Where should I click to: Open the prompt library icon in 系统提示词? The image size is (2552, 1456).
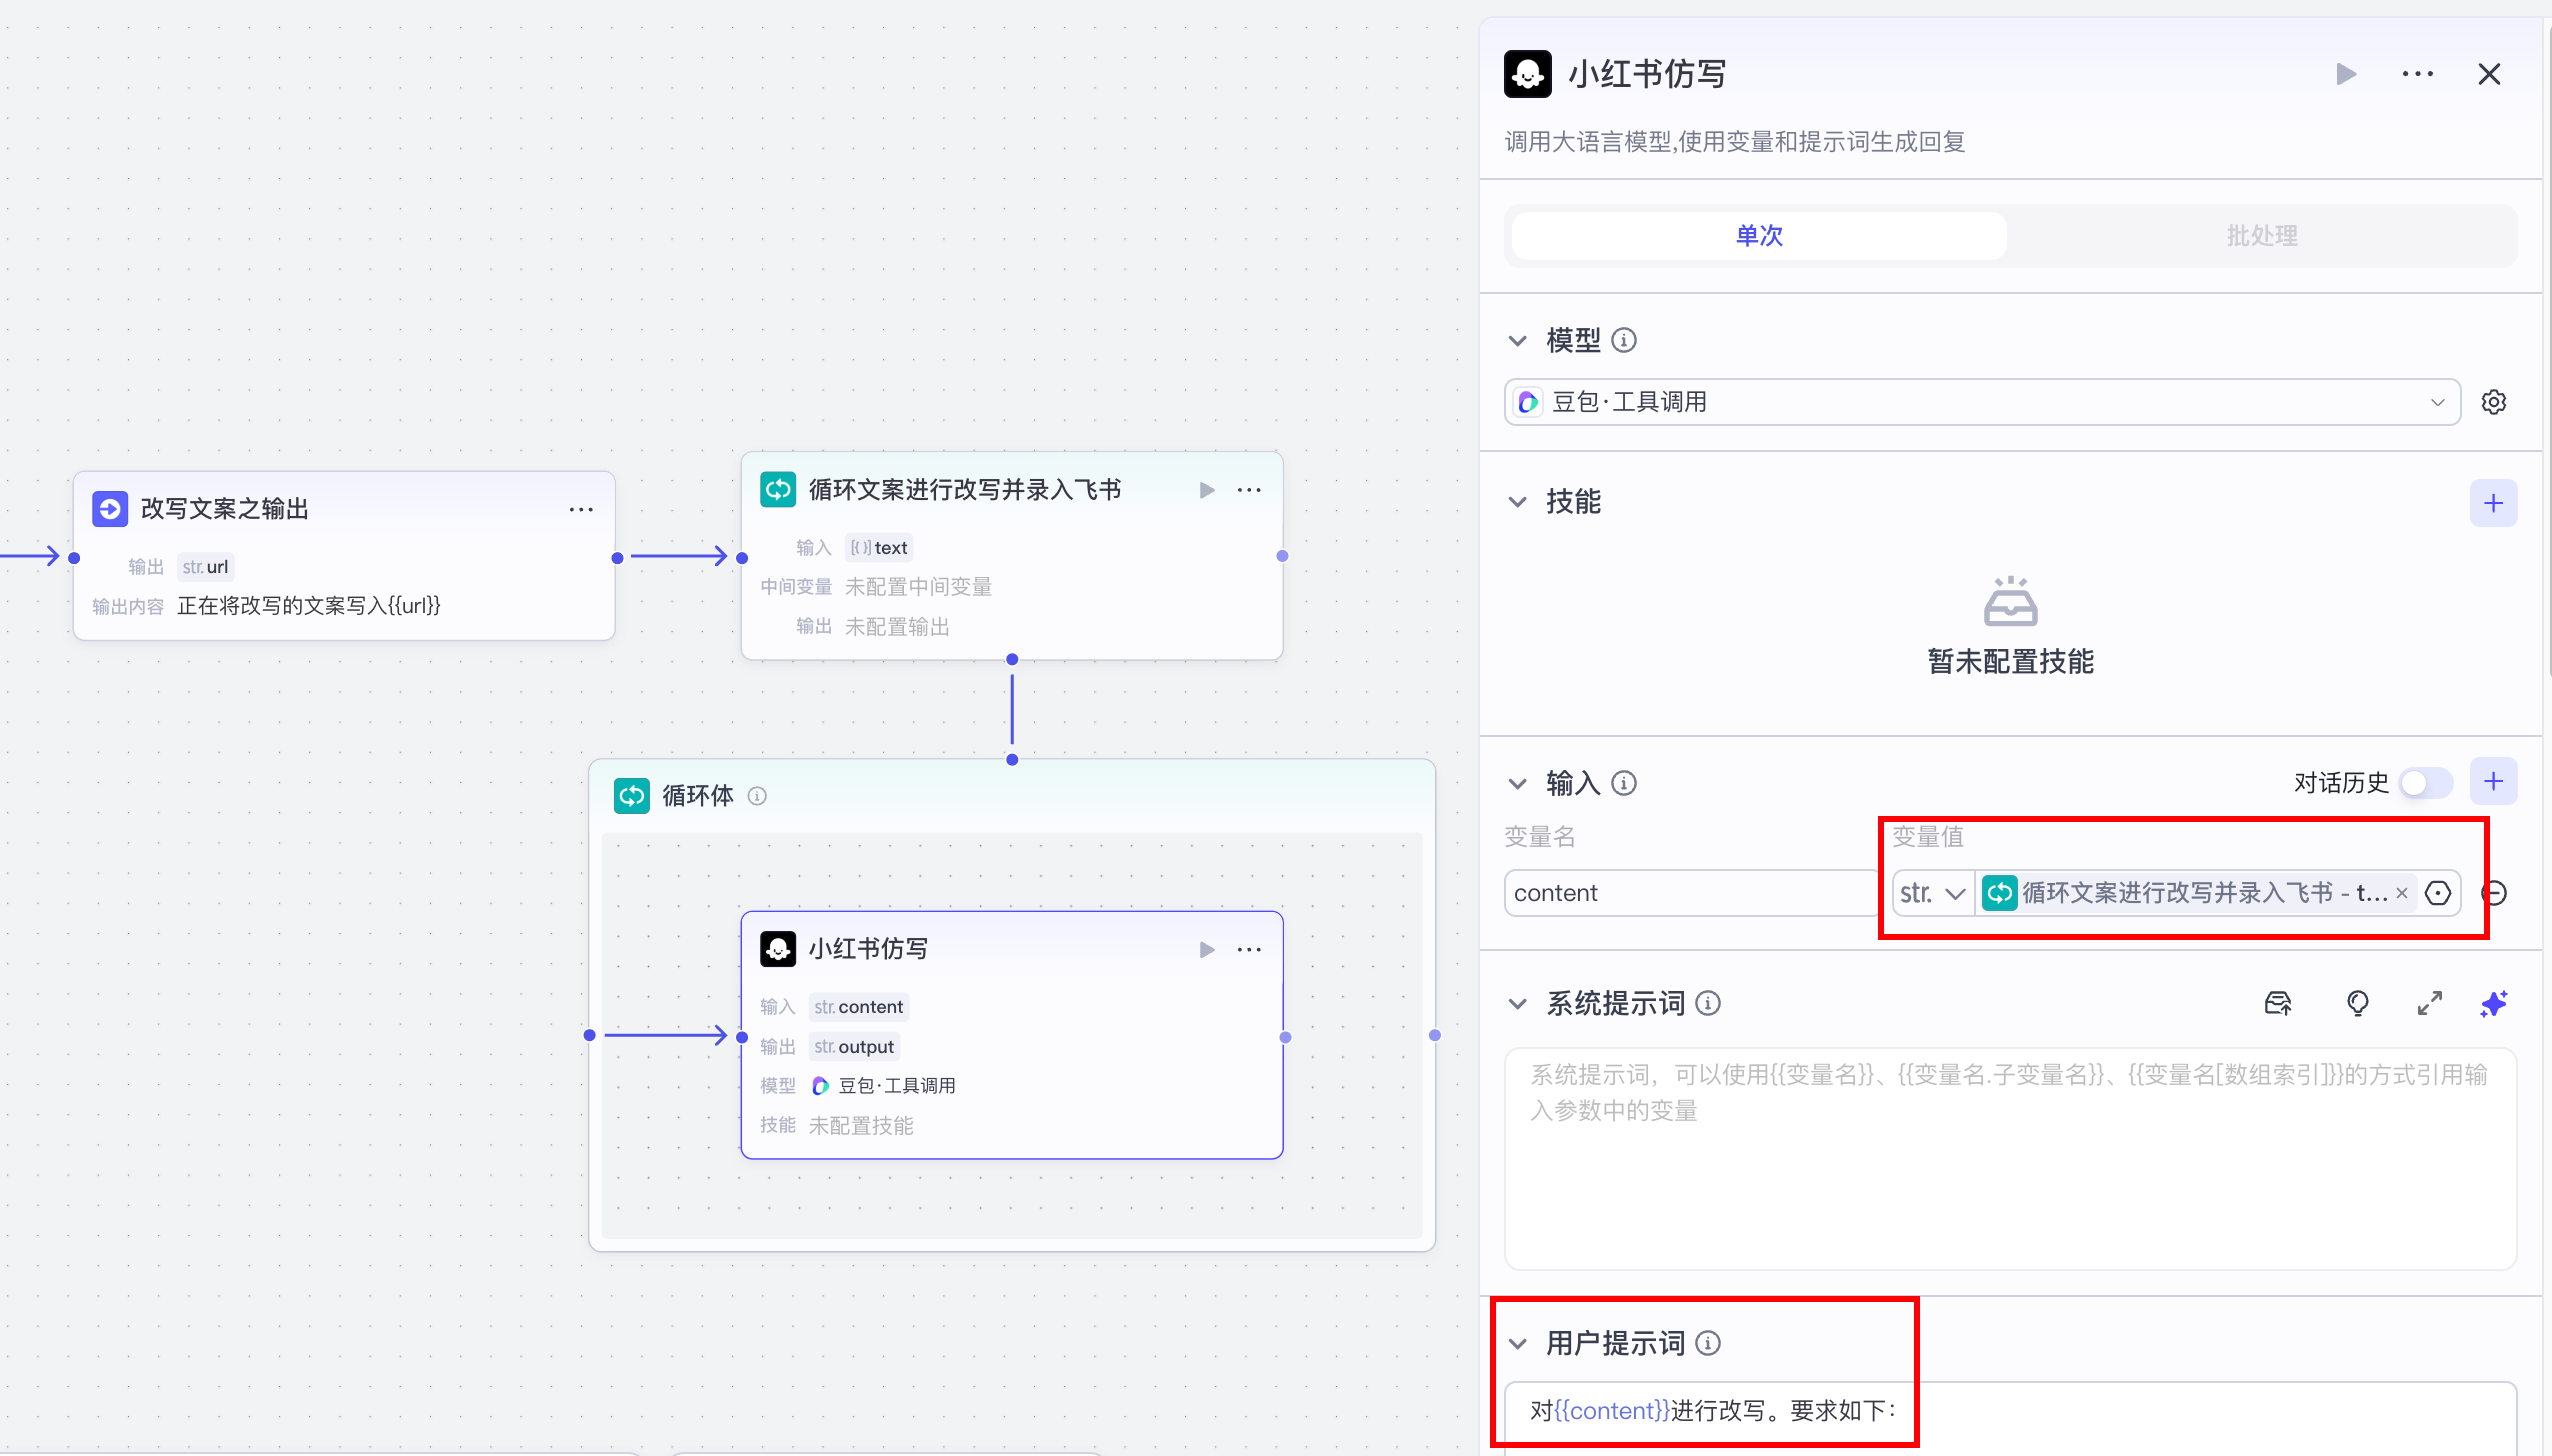tap(2278, 1003)
